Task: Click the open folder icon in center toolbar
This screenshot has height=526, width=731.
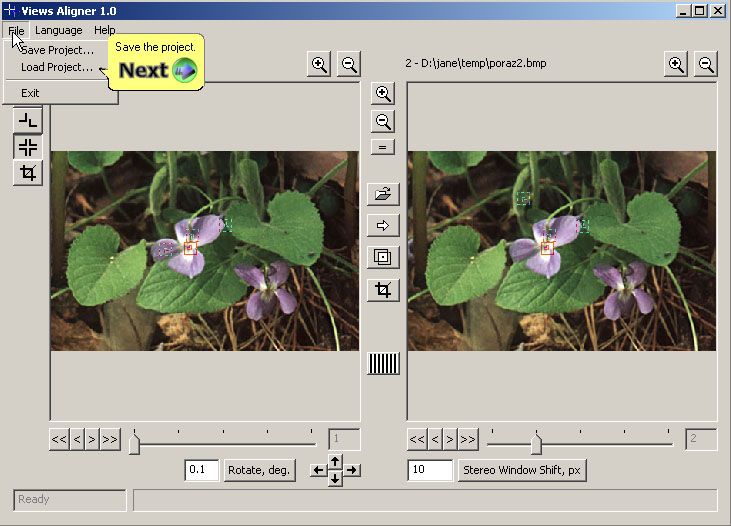Action: click(x=382, y=193)
